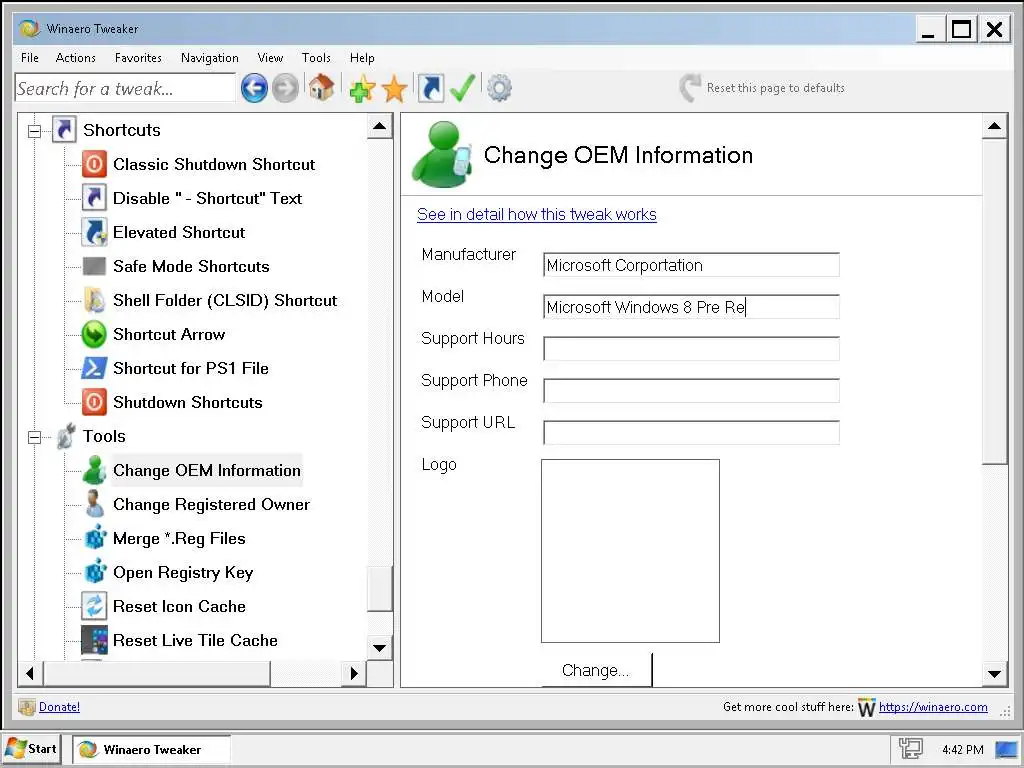The image size is (1024, 768).
Task: Click the grayed Forward navigation arrow
Action: point(285,88)
